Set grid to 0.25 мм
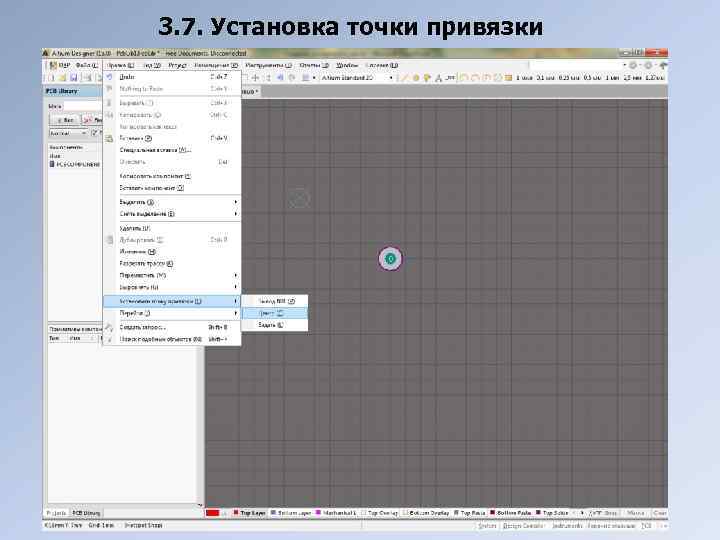The width and height of the screenshot is (720, 540). click(569, 78)
